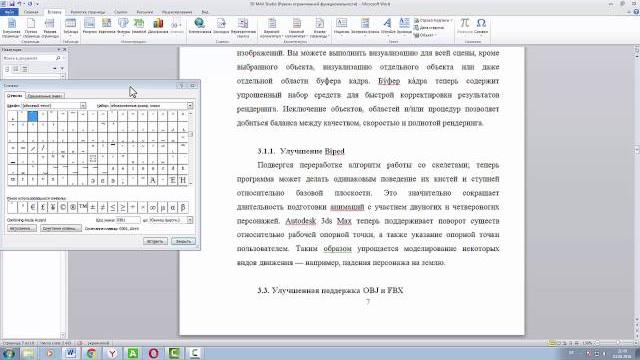Image resolution: width=640 pixels, height=360 pixels.
Task: Click Save icon in Quick Access Toolbar
Action: click(x=11, y=4)
